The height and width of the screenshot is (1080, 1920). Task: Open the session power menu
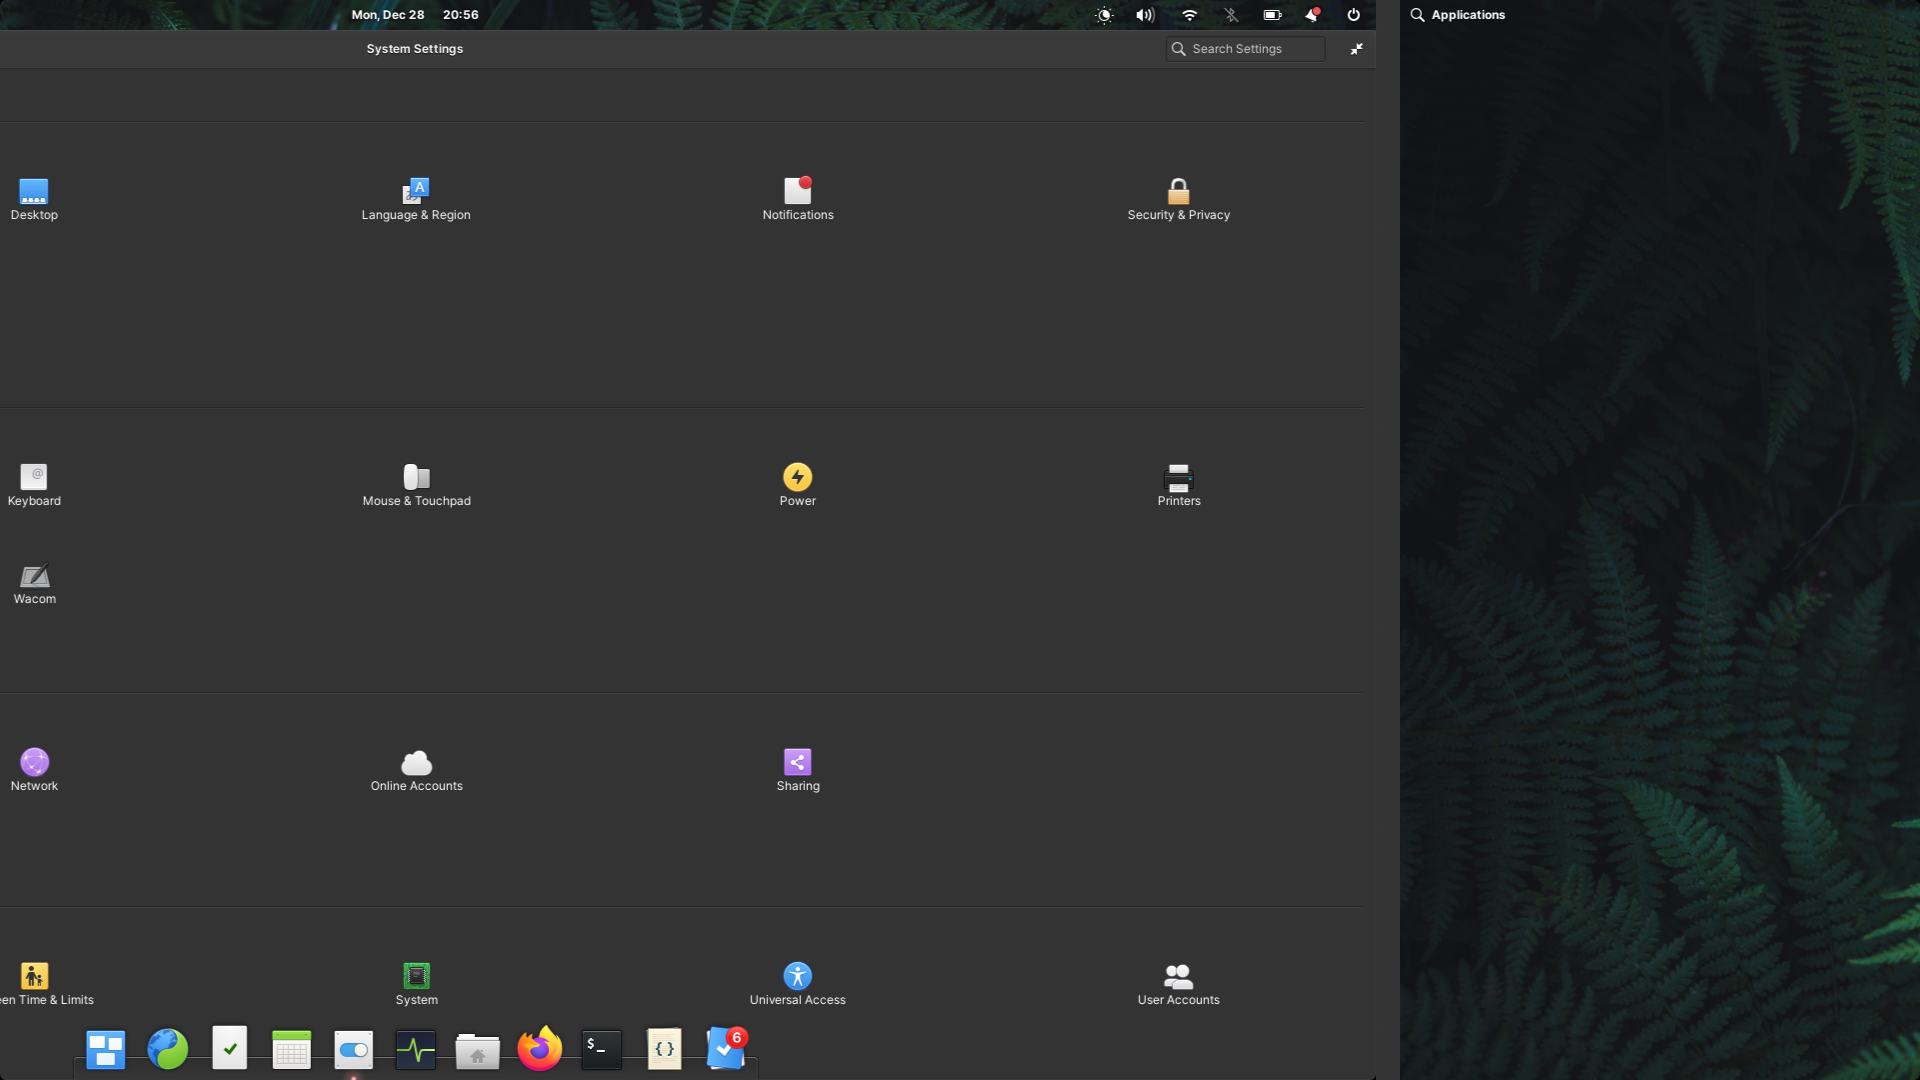pos(1352,15)
